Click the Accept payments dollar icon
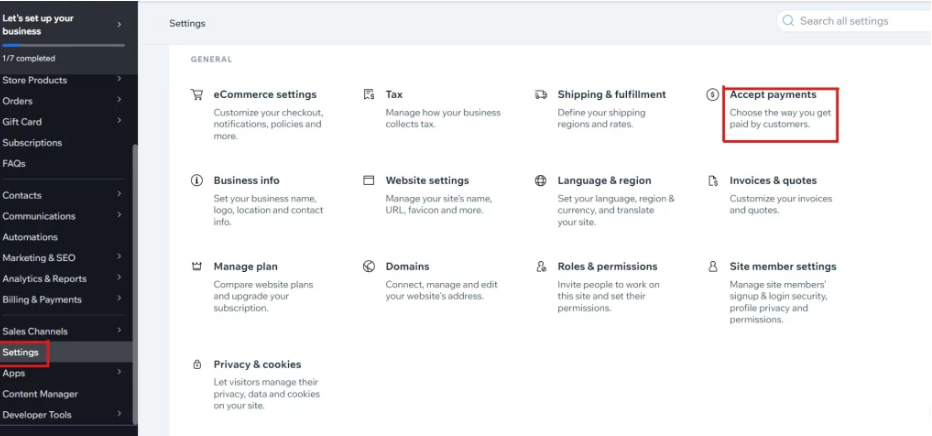932x436 pixels. [x=712, y=94]
